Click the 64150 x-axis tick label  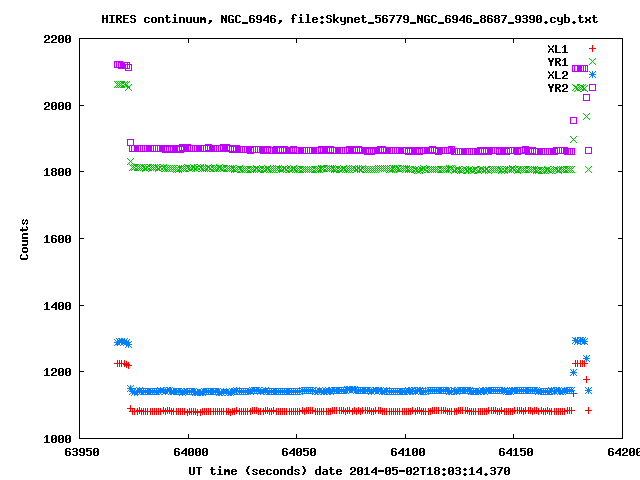(x=516, y=452)
